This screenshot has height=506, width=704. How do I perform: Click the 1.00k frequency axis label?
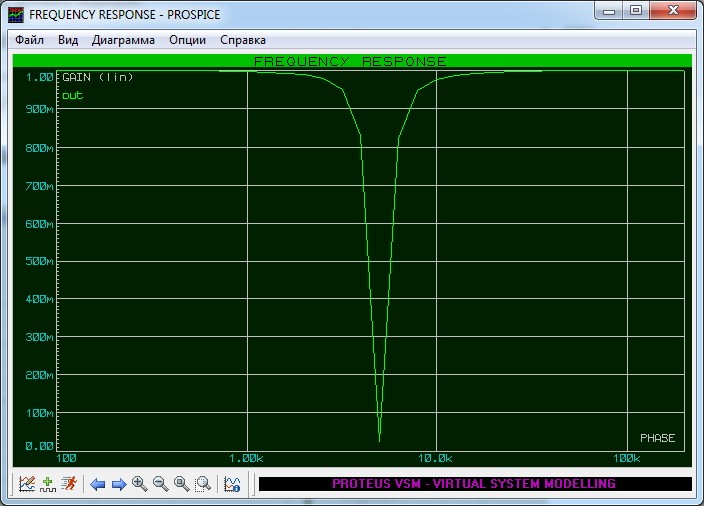click(246, 458)
